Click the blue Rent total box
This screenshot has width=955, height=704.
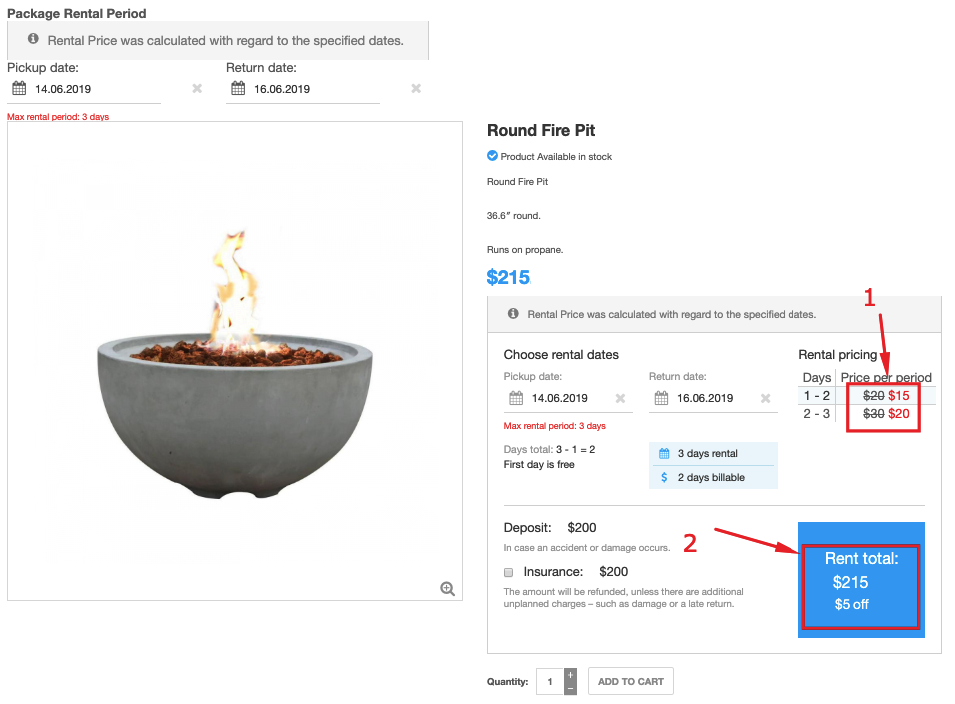coord(861,580)
